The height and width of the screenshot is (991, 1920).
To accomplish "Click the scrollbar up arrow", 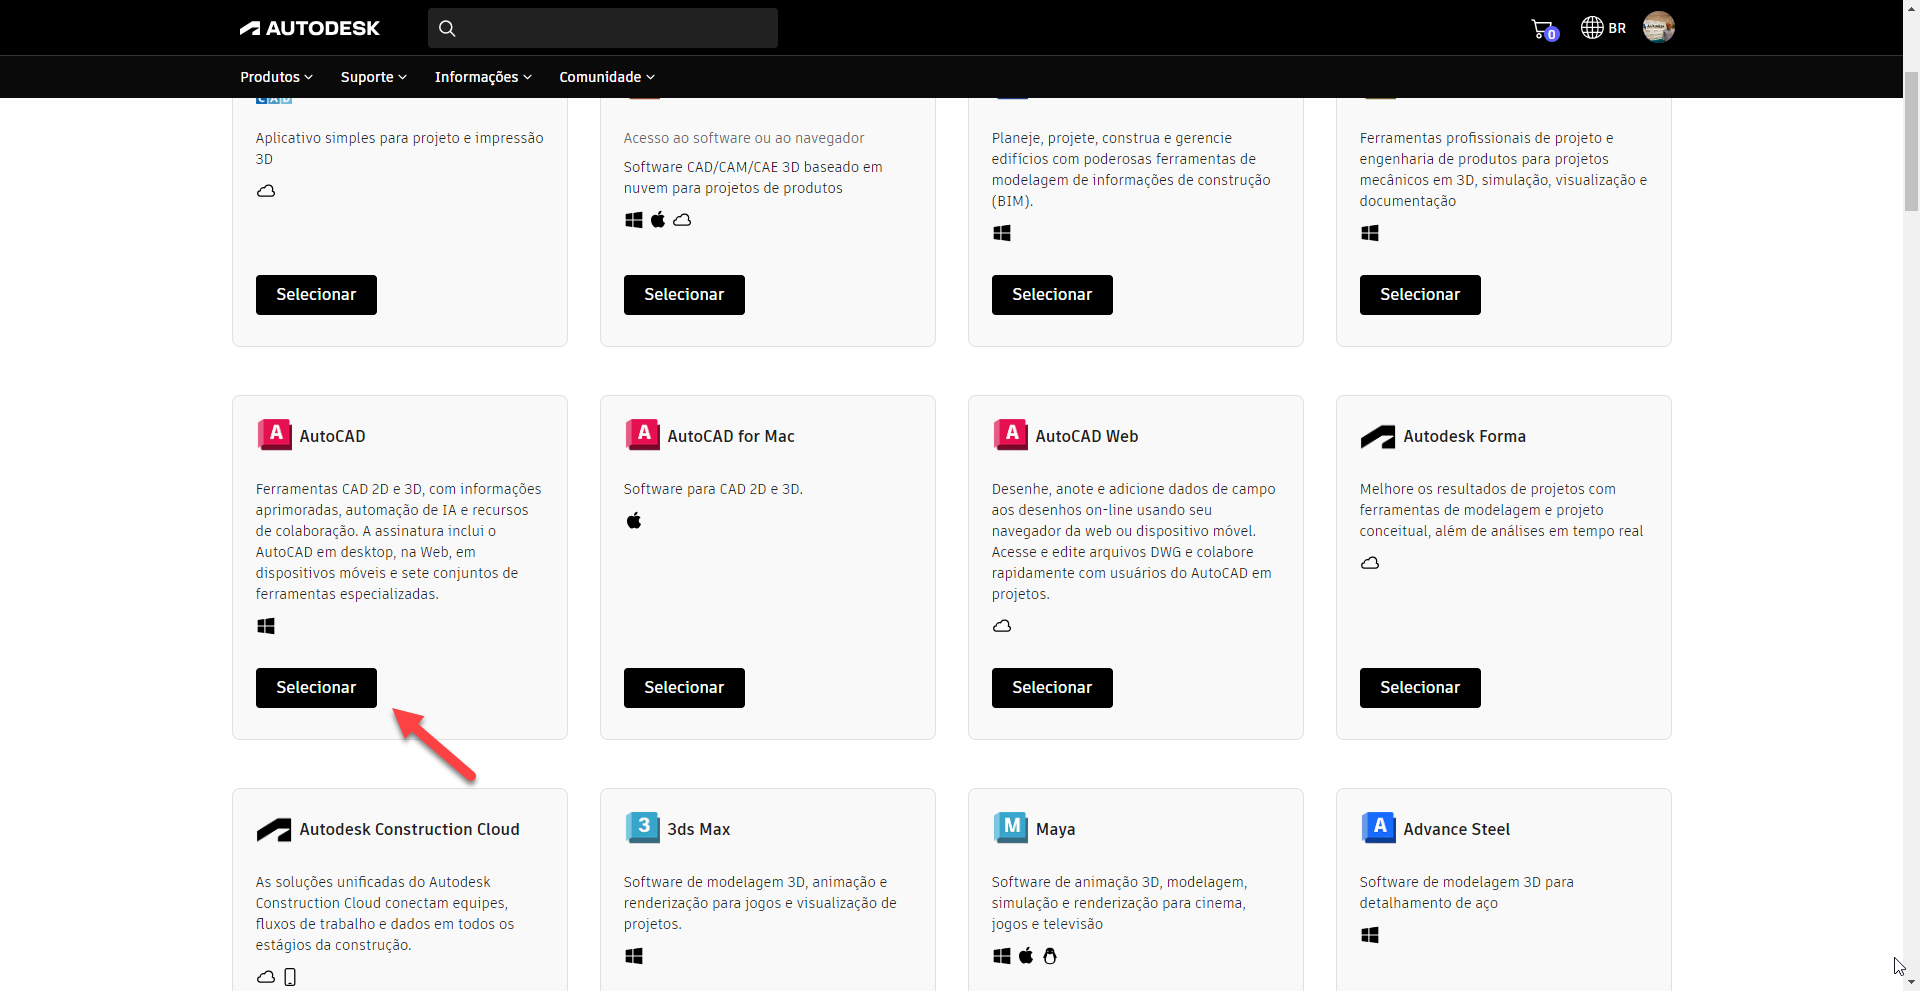I will click(x=1911, y=8).
